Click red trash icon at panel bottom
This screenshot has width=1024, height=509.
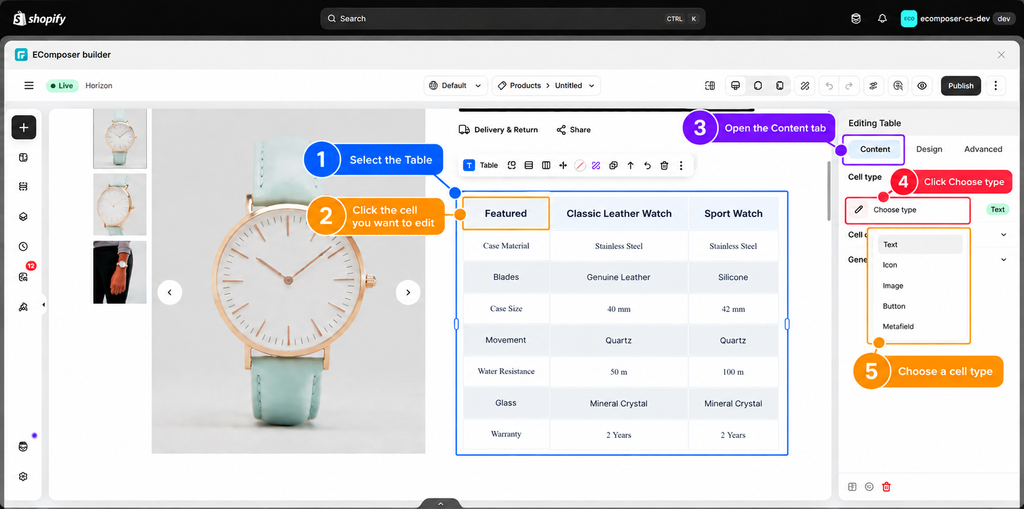[886, 487]
